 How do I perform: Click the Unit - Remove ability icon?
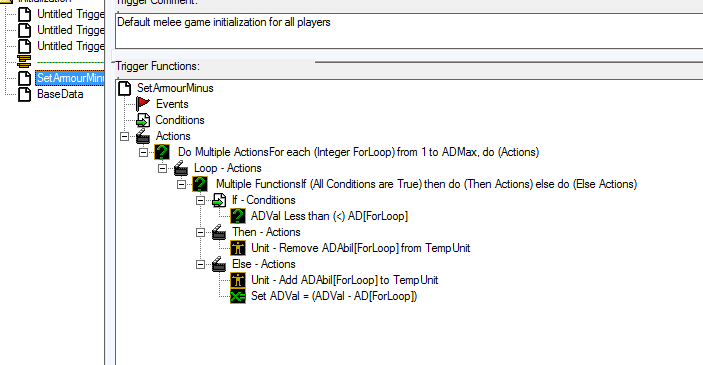[x=238, y=248]
